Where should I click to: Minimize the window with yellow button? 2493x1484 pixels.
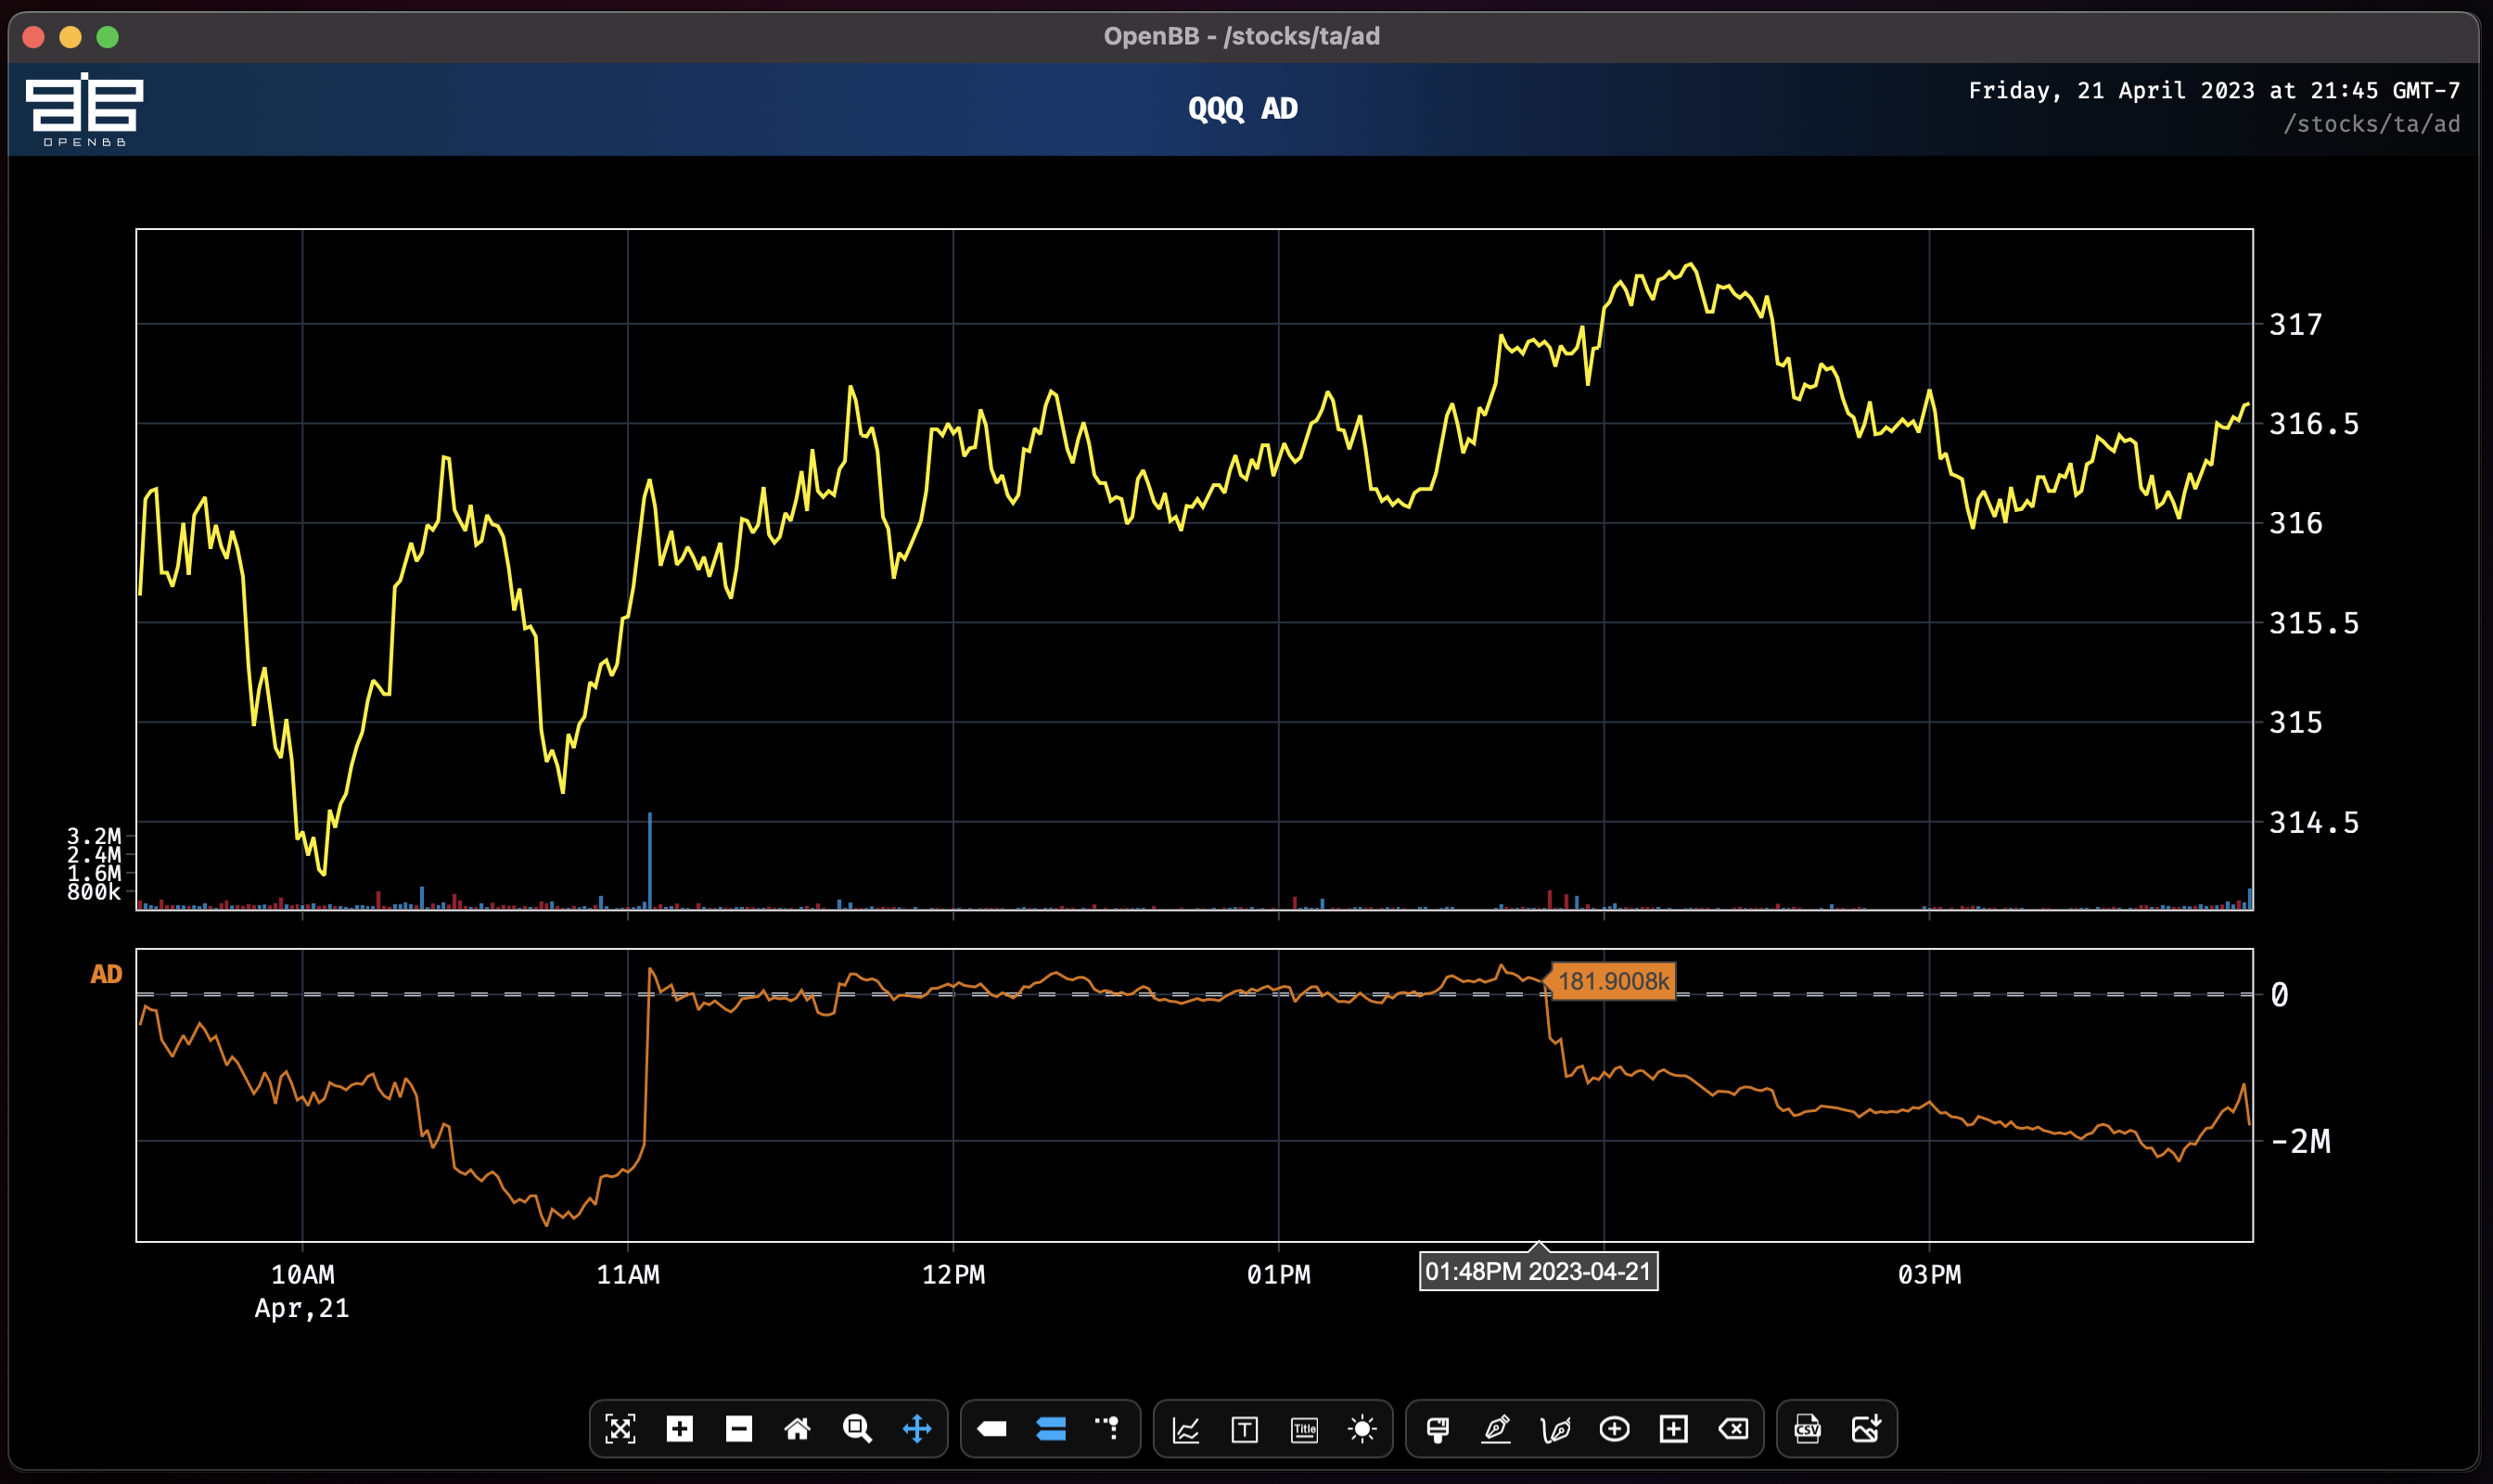70,37
